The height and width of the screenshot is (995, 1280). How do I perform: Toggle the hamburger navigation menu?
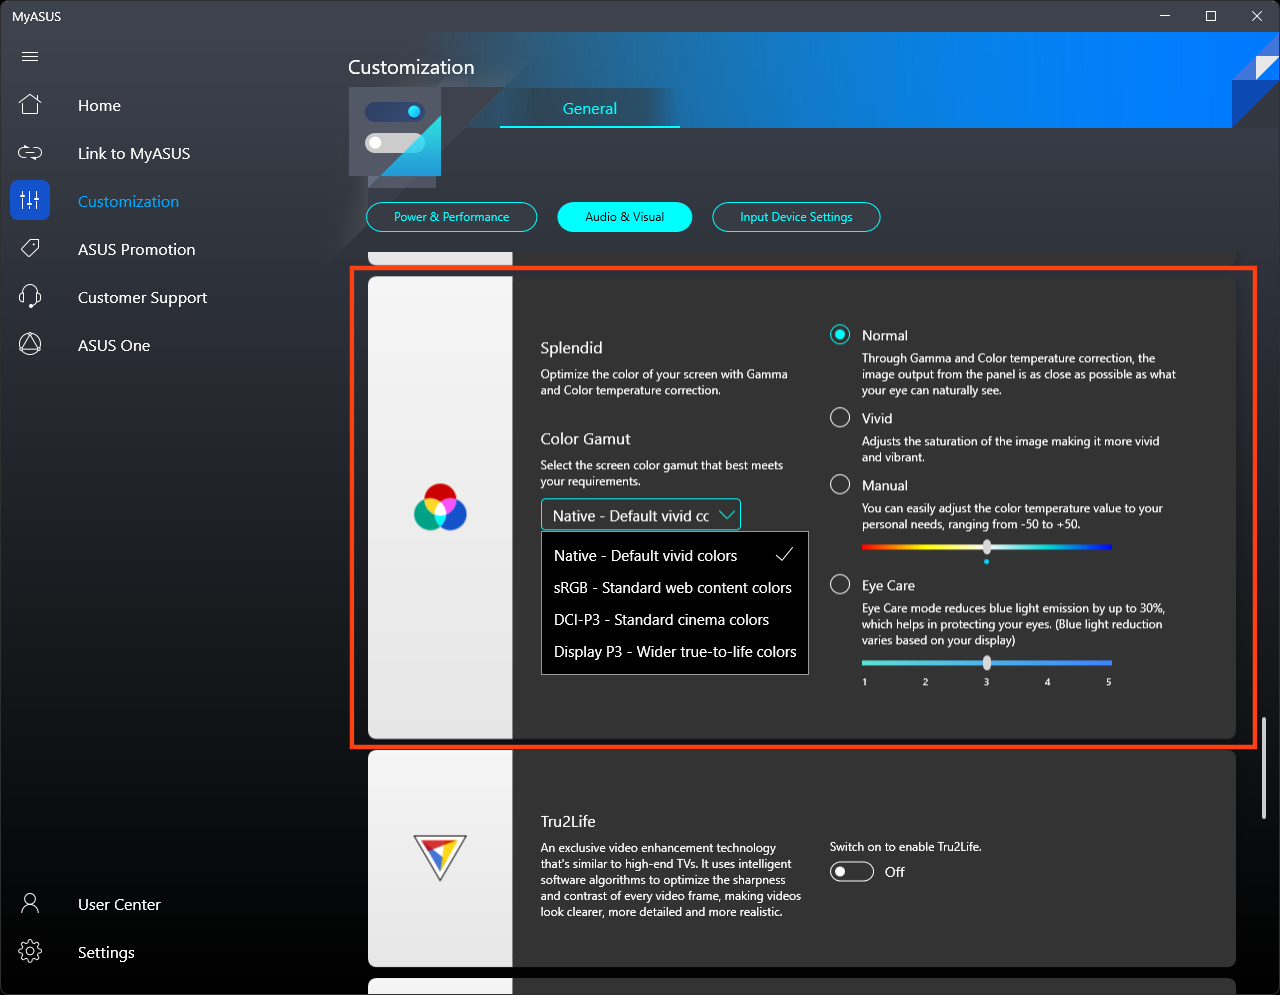pyautogui.click(x=30, y=57)
